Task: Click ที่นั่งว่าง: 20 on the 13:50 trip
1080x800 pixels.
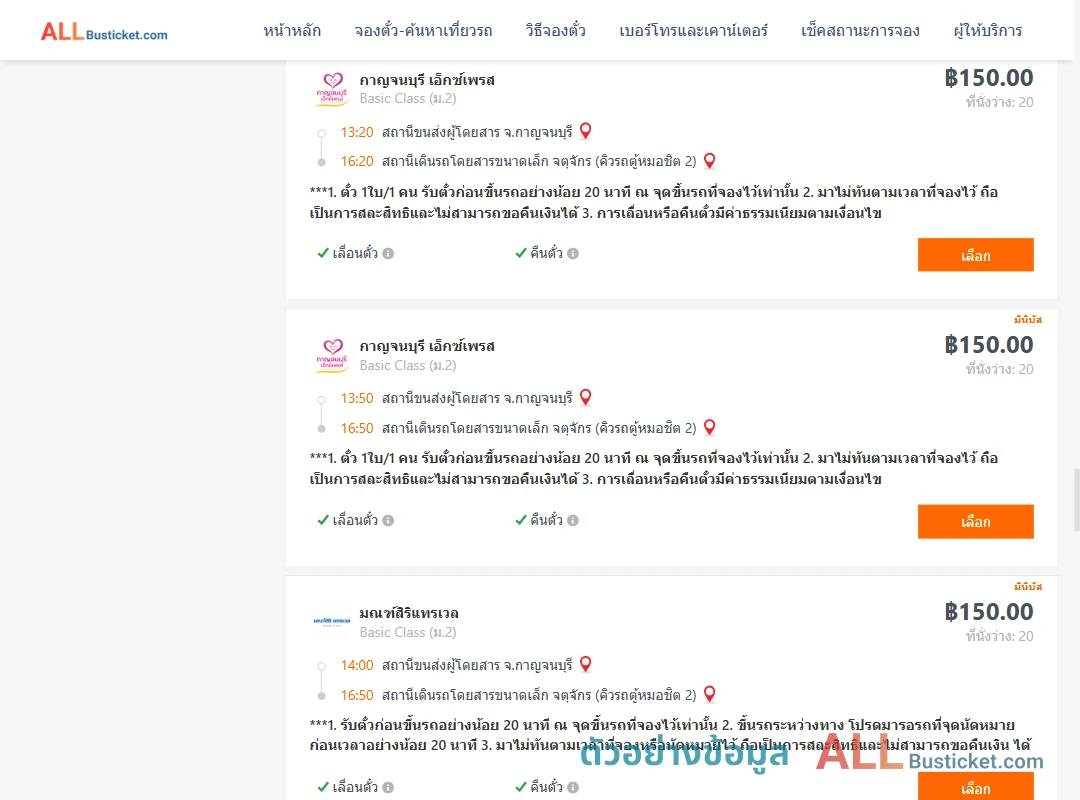Action: click(x=999, y=369)
